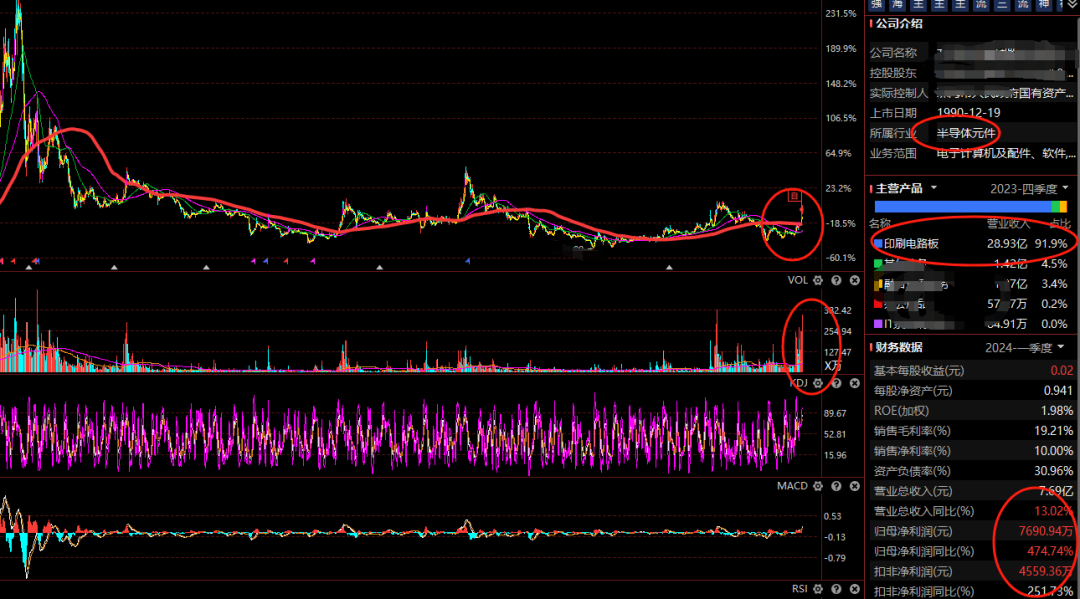Click the 28.93亿 revenue value
This screenshot has height=599, width=1080.
[1007, 244]
